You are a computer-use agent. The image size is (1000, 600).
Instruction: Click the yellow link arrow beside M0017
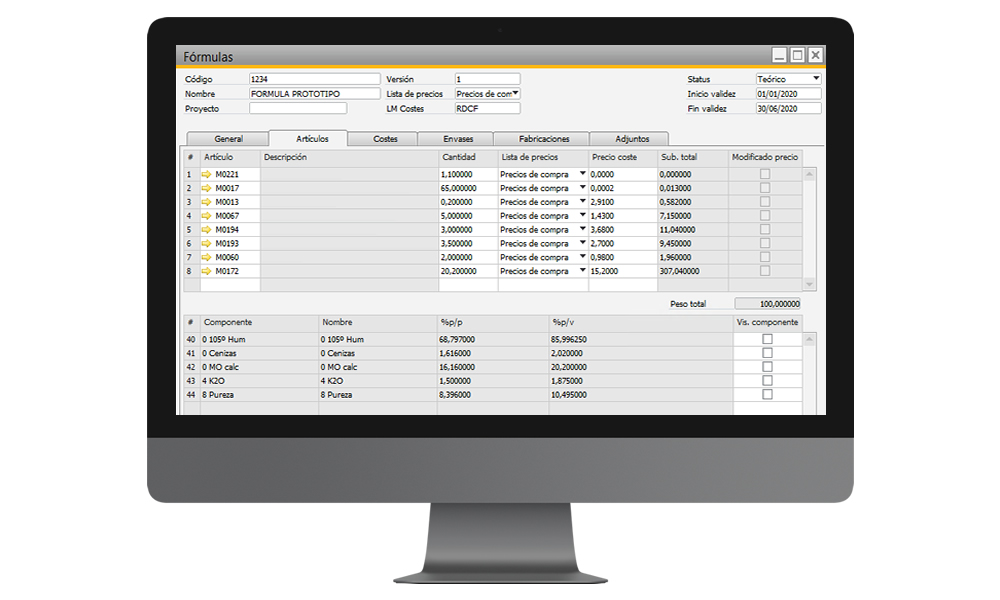click(207, 188)
